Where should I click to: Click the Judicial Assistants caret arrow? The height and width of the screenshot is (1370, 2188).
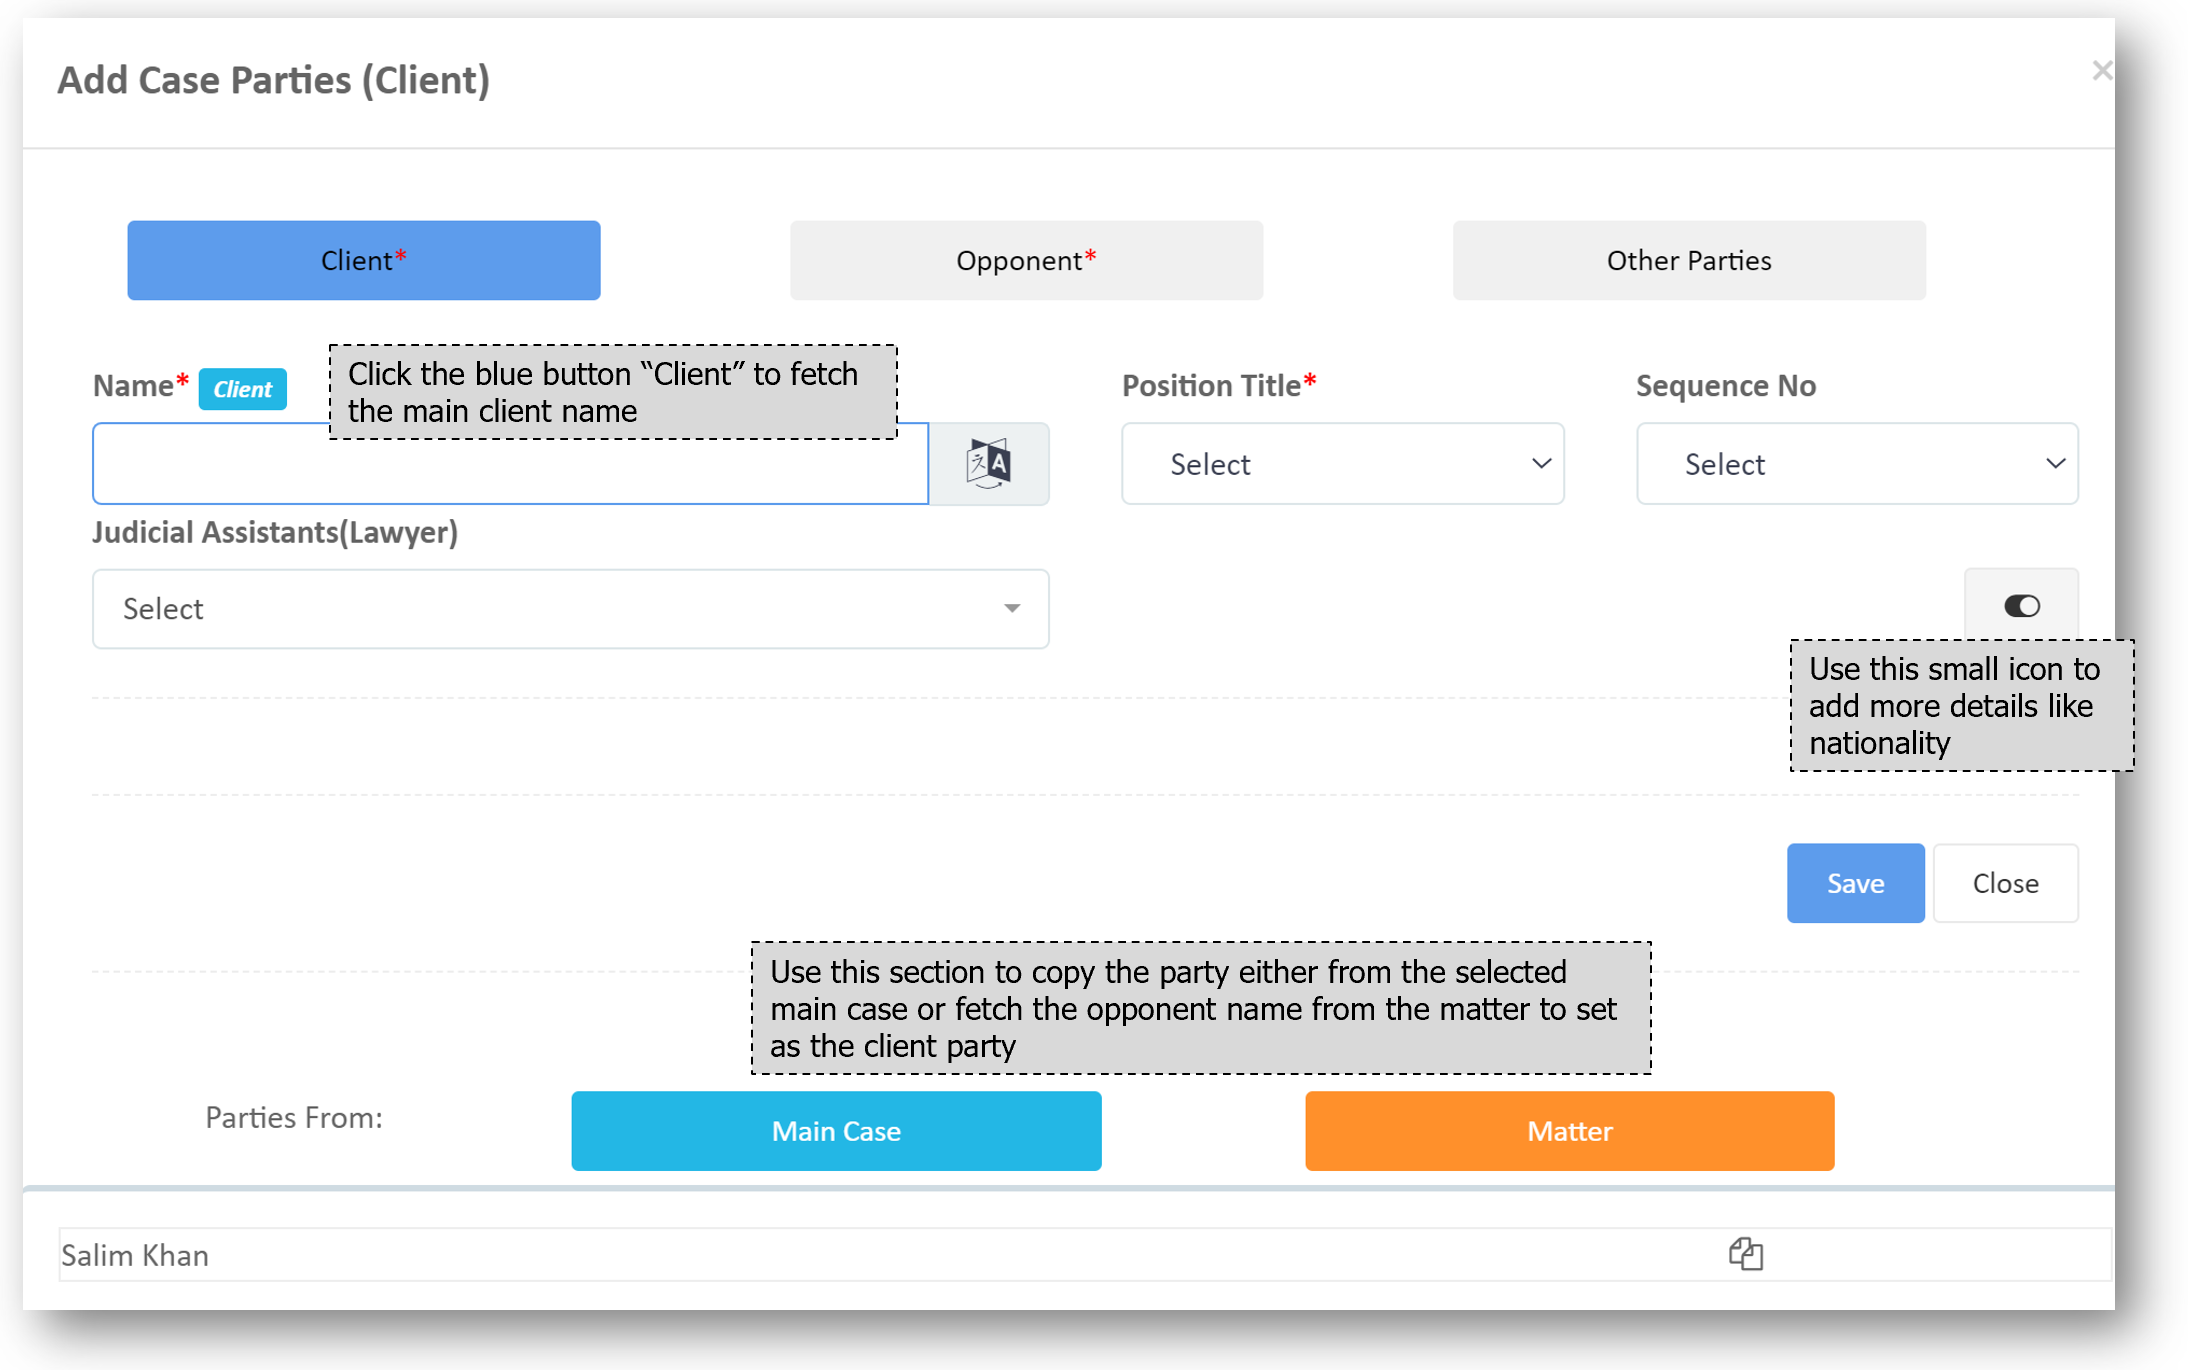click(x=1012, y=609)
